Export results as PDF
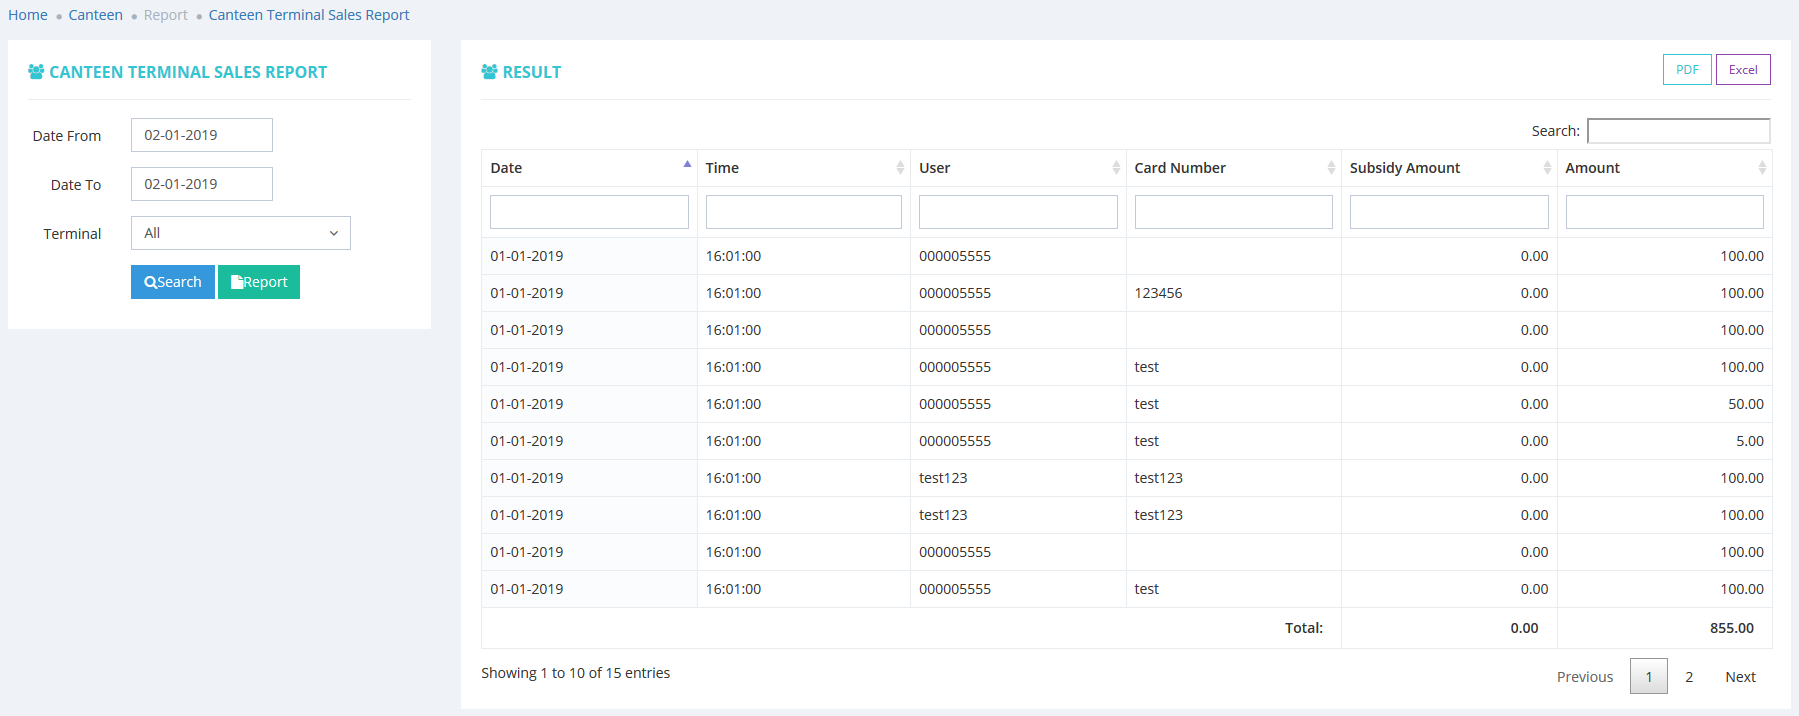The width and height of the screenshot is (1799, 716). [1687, 70]
